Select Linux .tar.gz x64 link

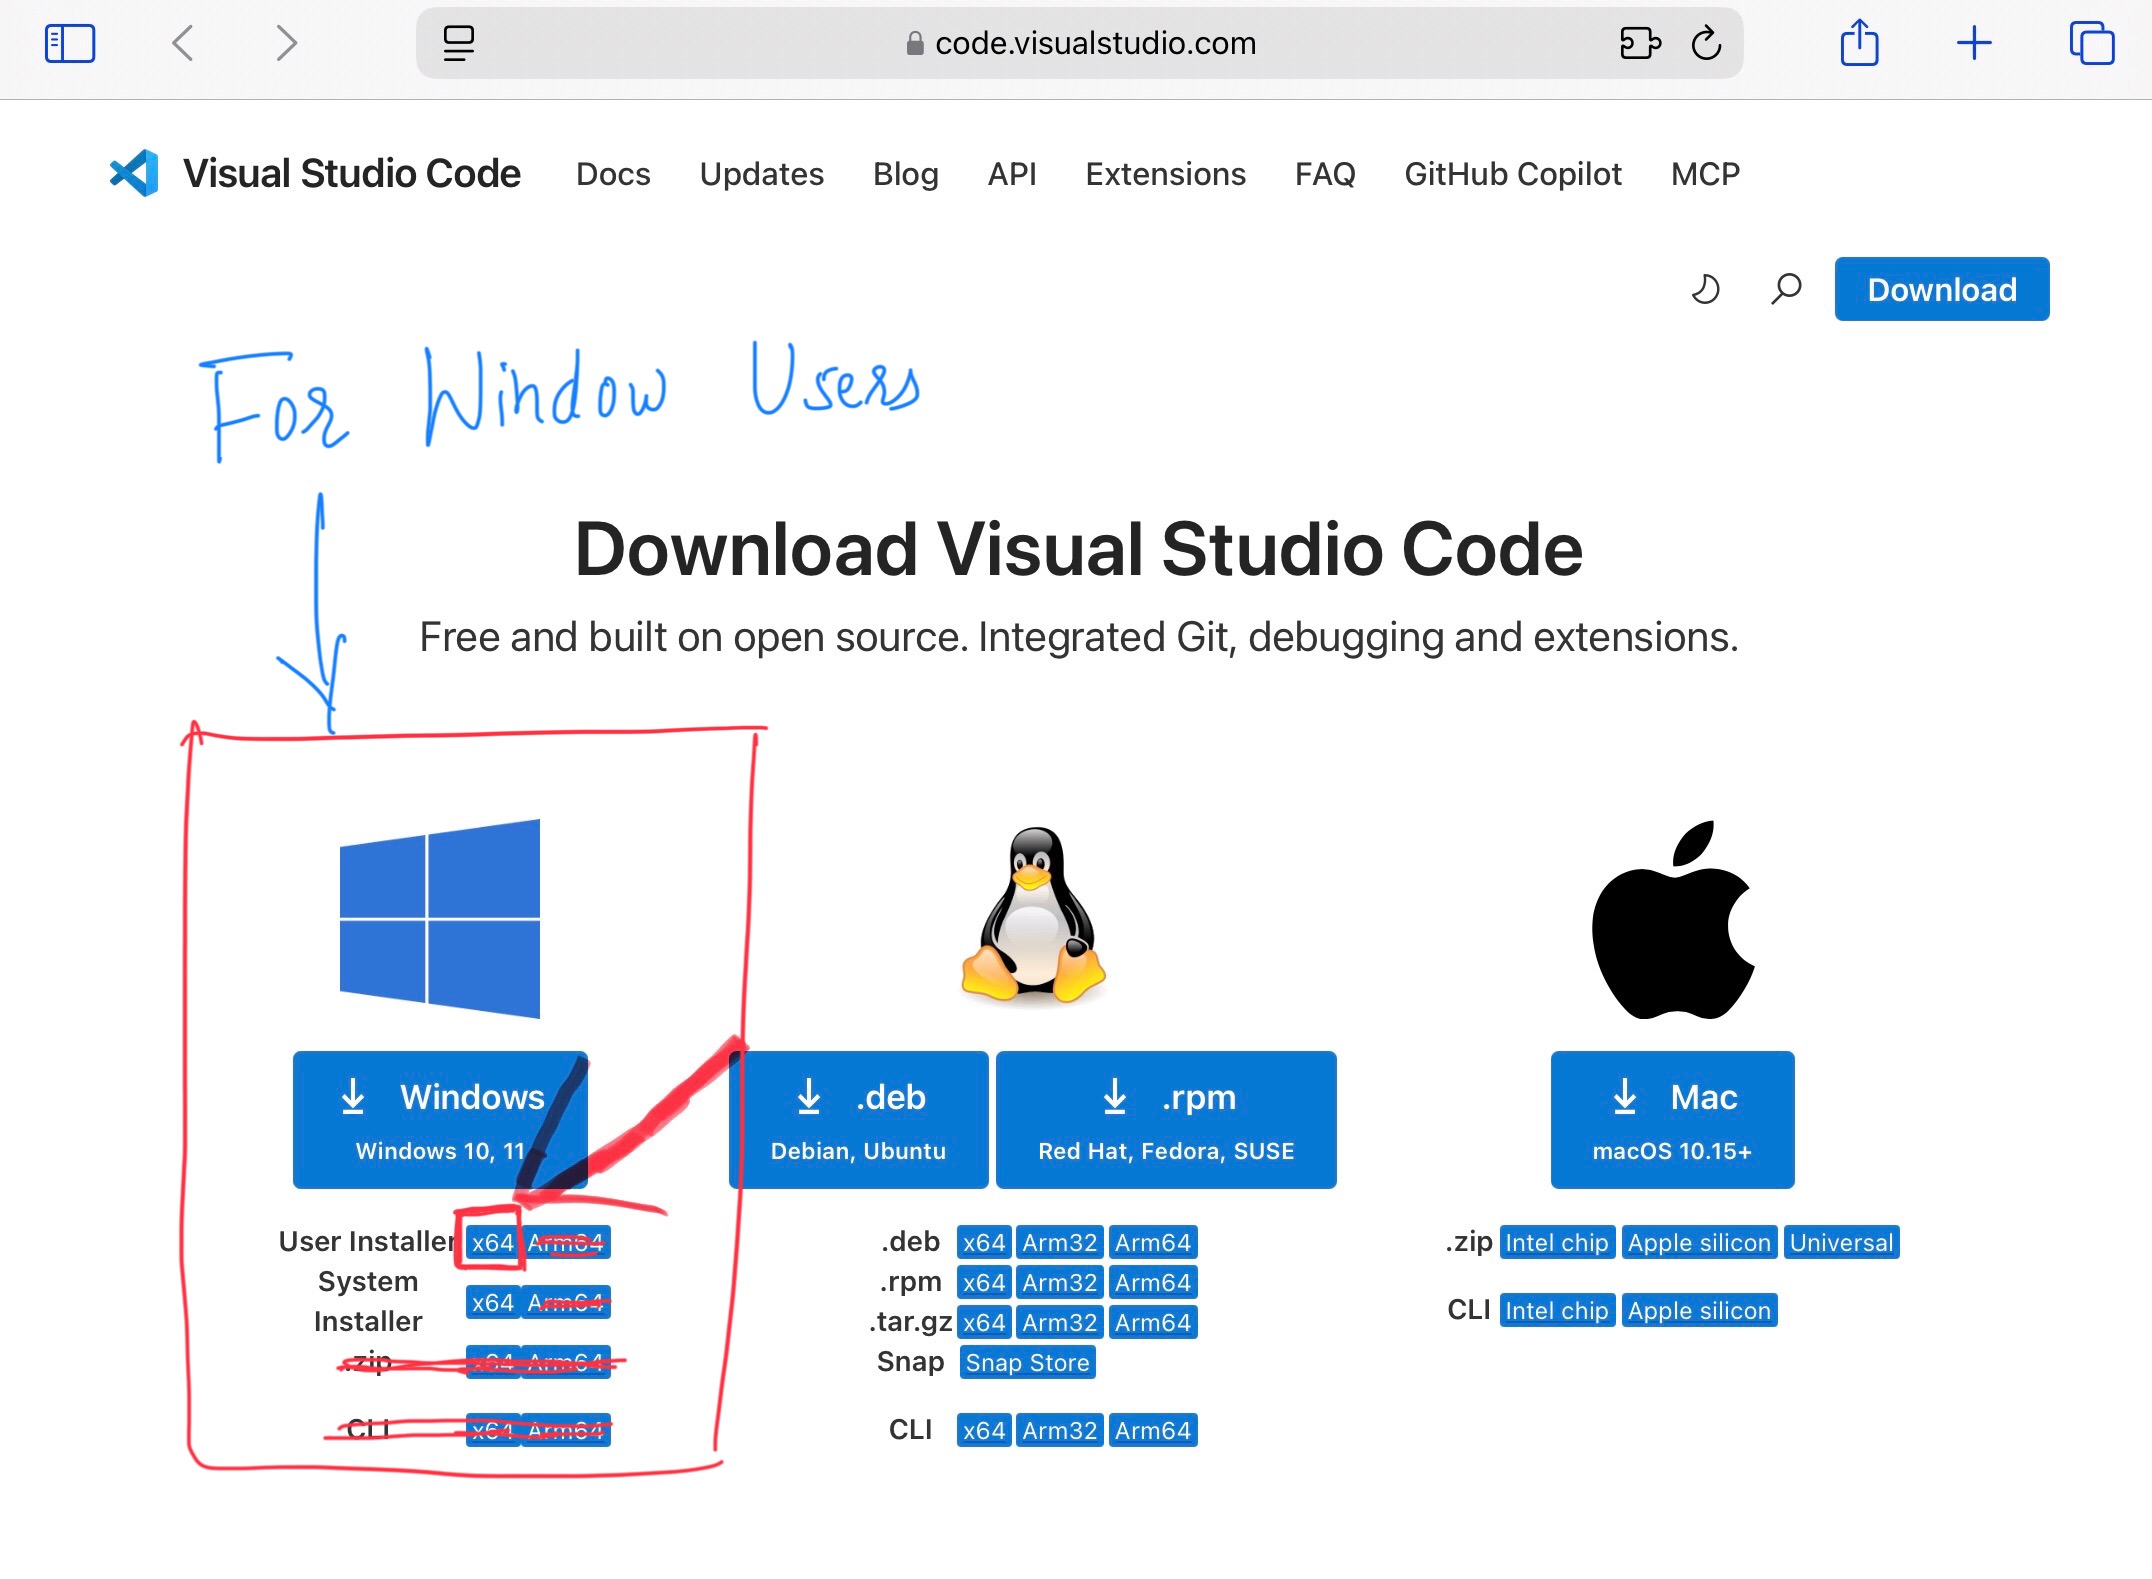point(984,1323)
